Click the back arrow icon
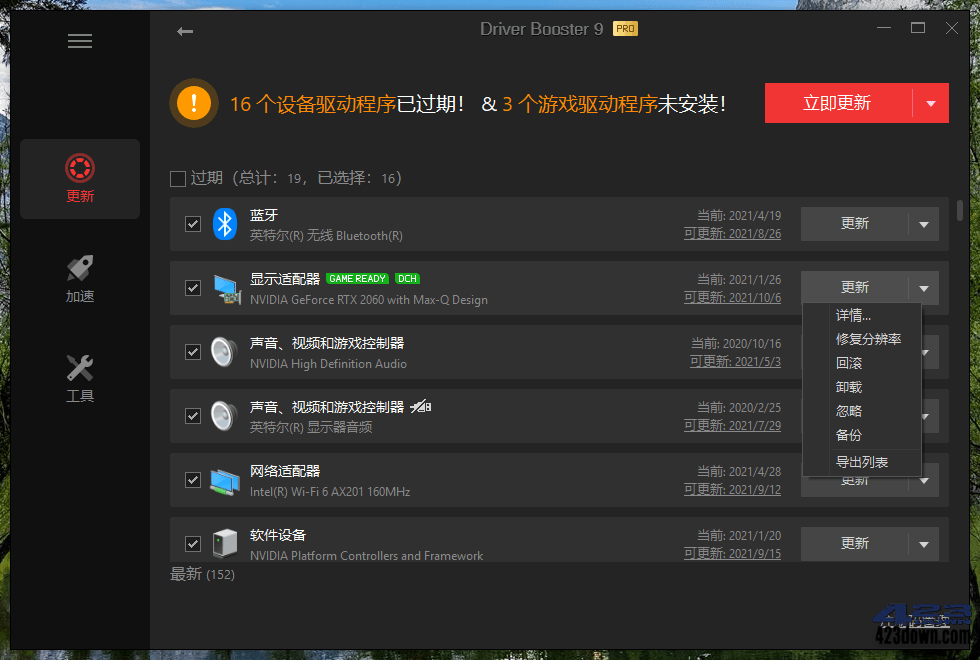The width and height of the screenshot is (980, 660). [x=185, y=31]
